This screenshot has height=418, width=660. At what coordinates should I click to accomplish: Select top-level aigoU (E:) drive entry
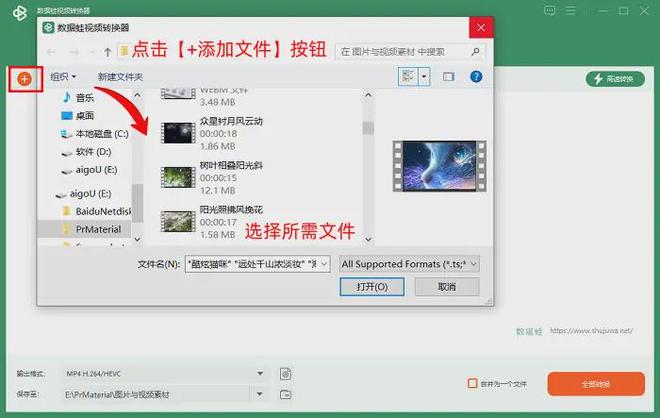(x=83, y=194)
